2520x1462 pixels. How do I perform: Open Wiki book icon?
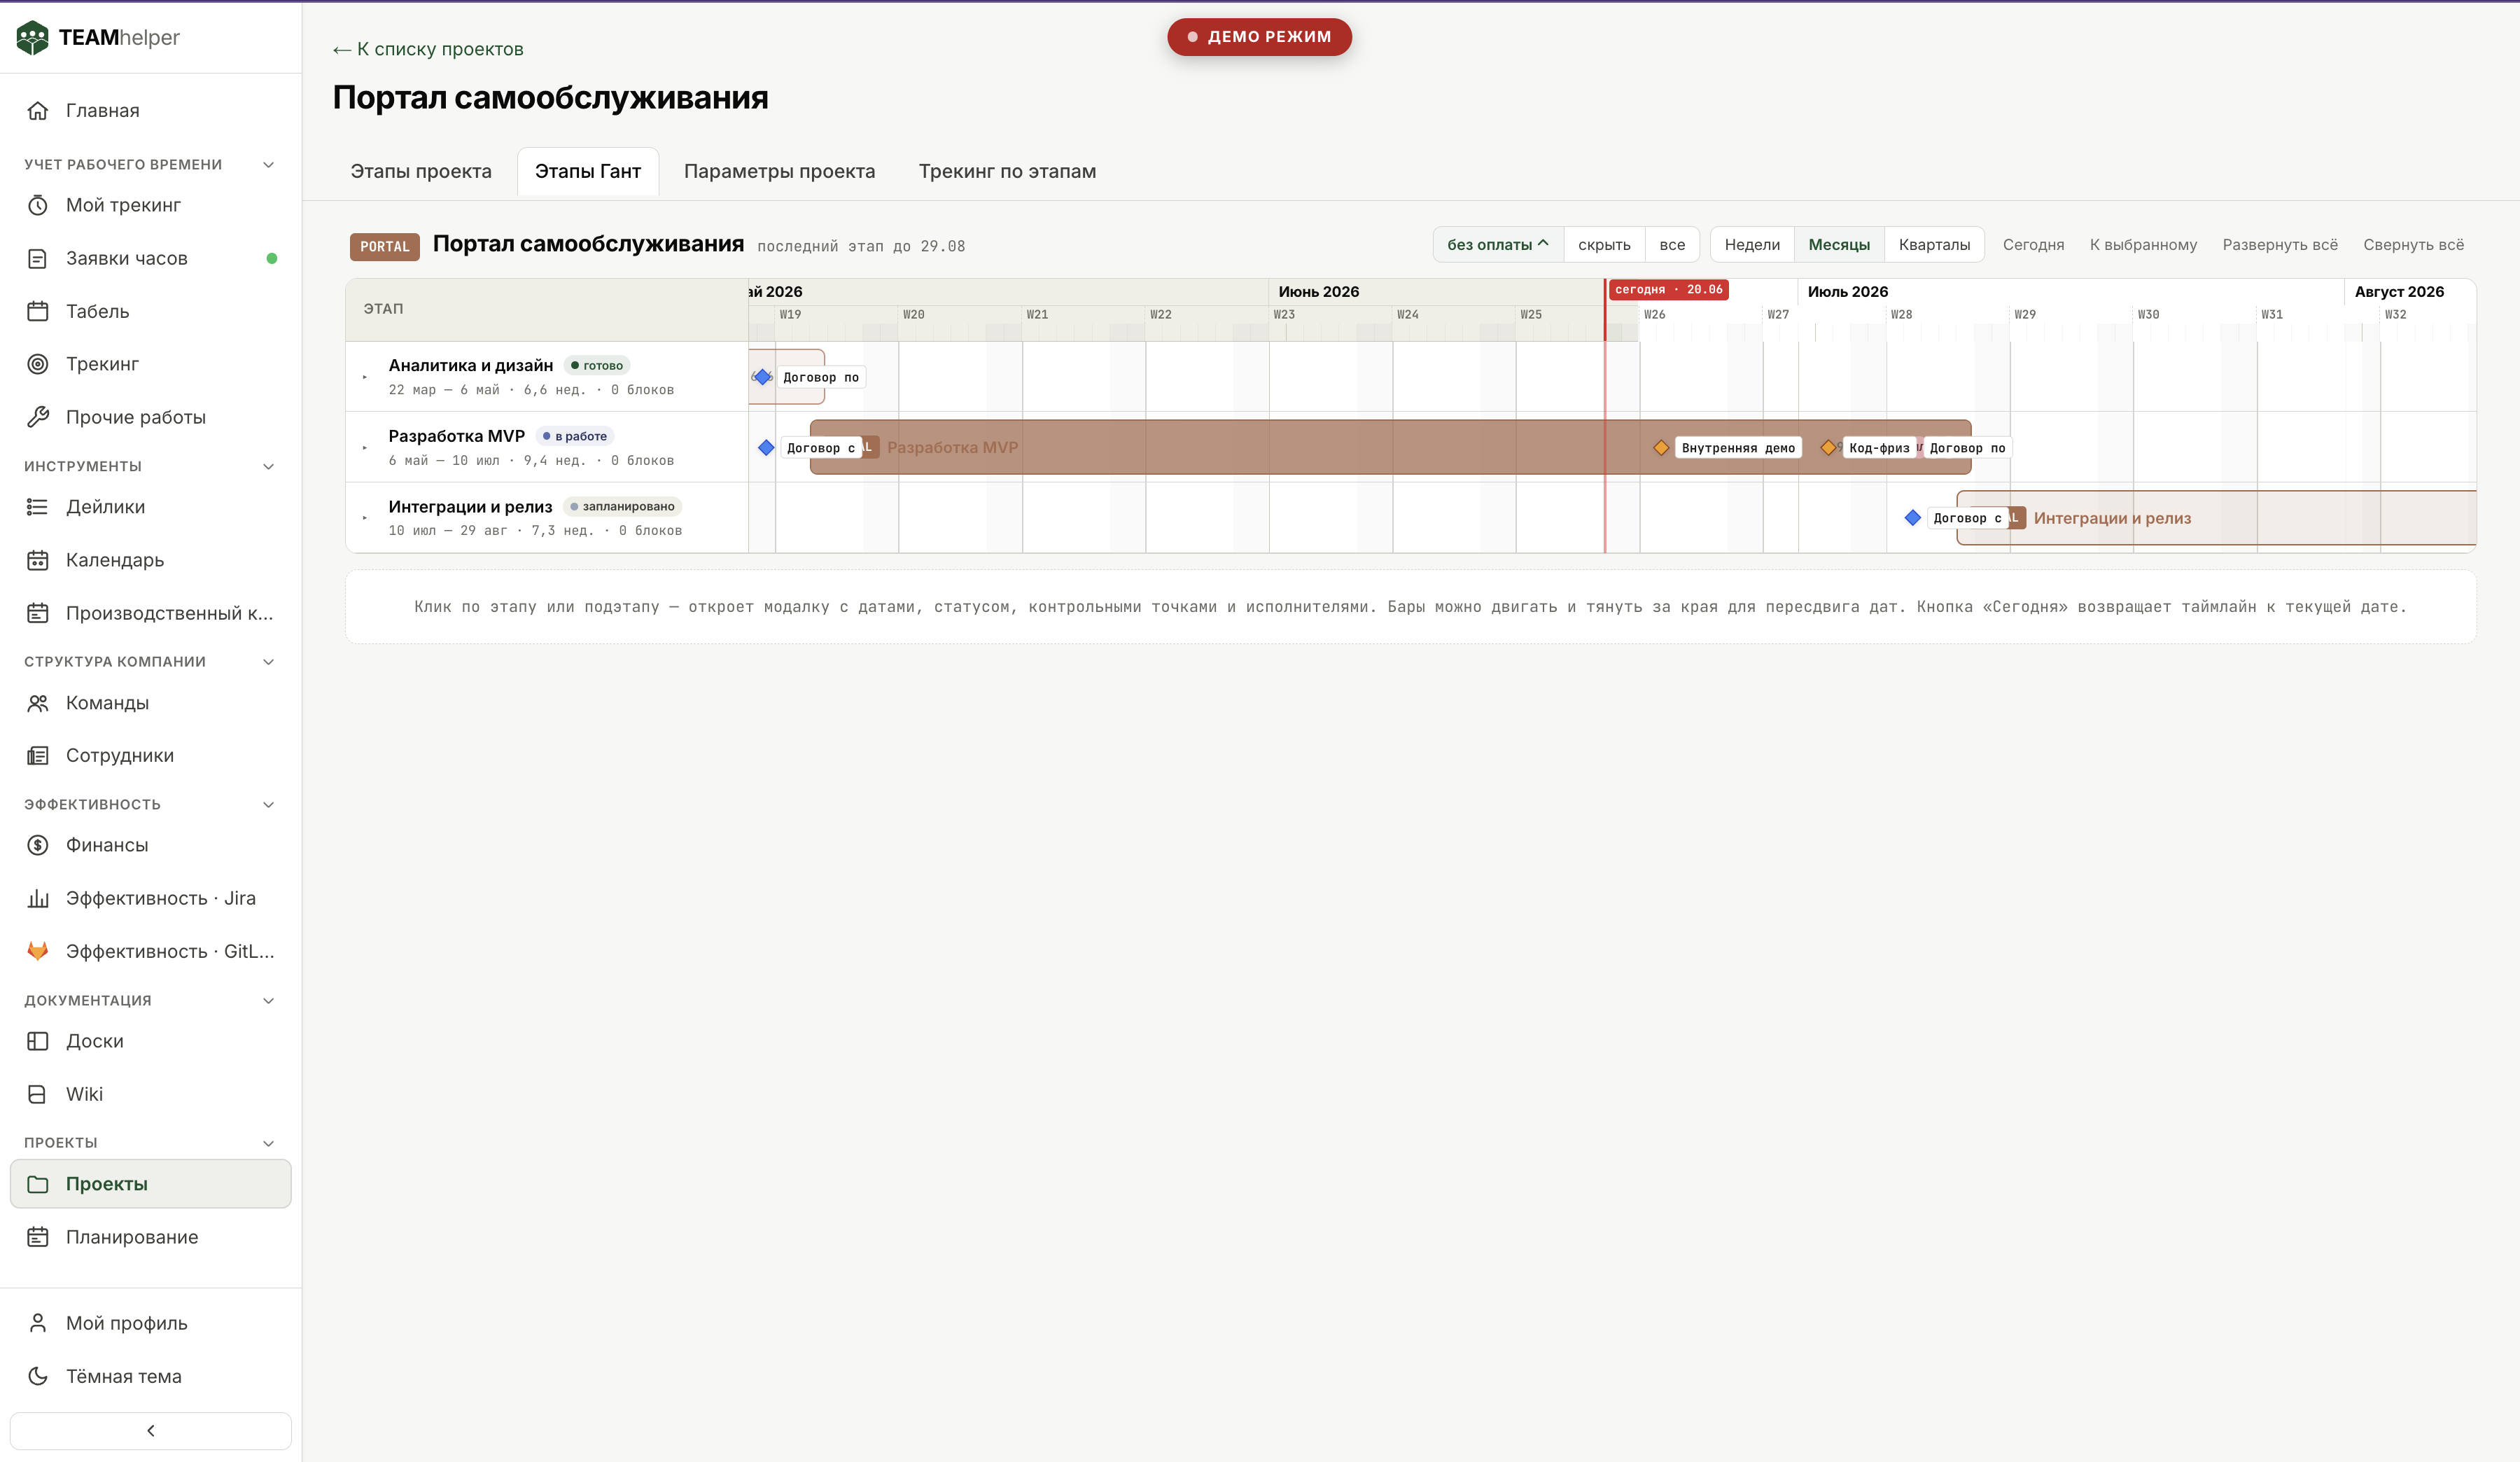(38, 1094)
